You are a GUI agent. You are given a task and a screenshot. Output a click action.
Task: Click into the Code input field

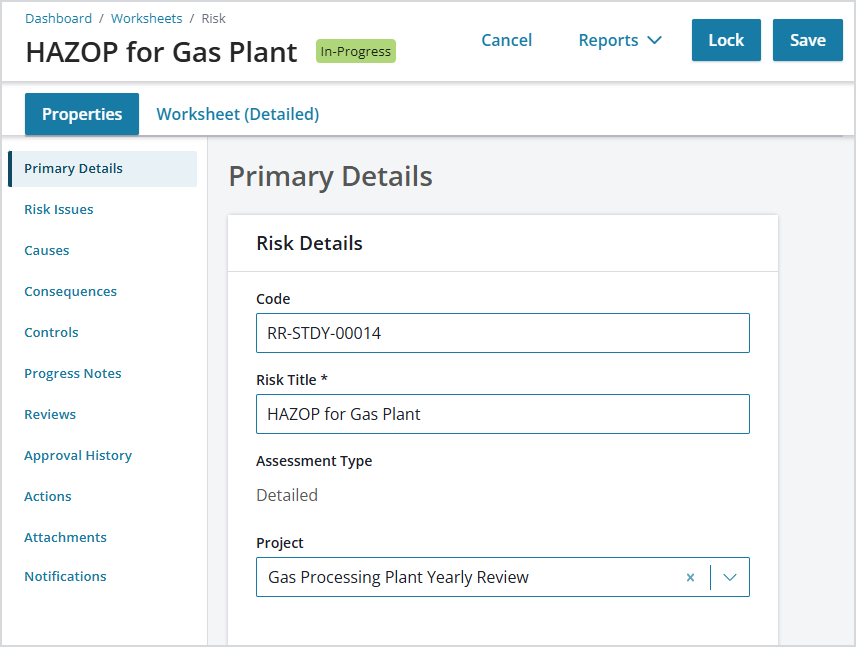502,333
